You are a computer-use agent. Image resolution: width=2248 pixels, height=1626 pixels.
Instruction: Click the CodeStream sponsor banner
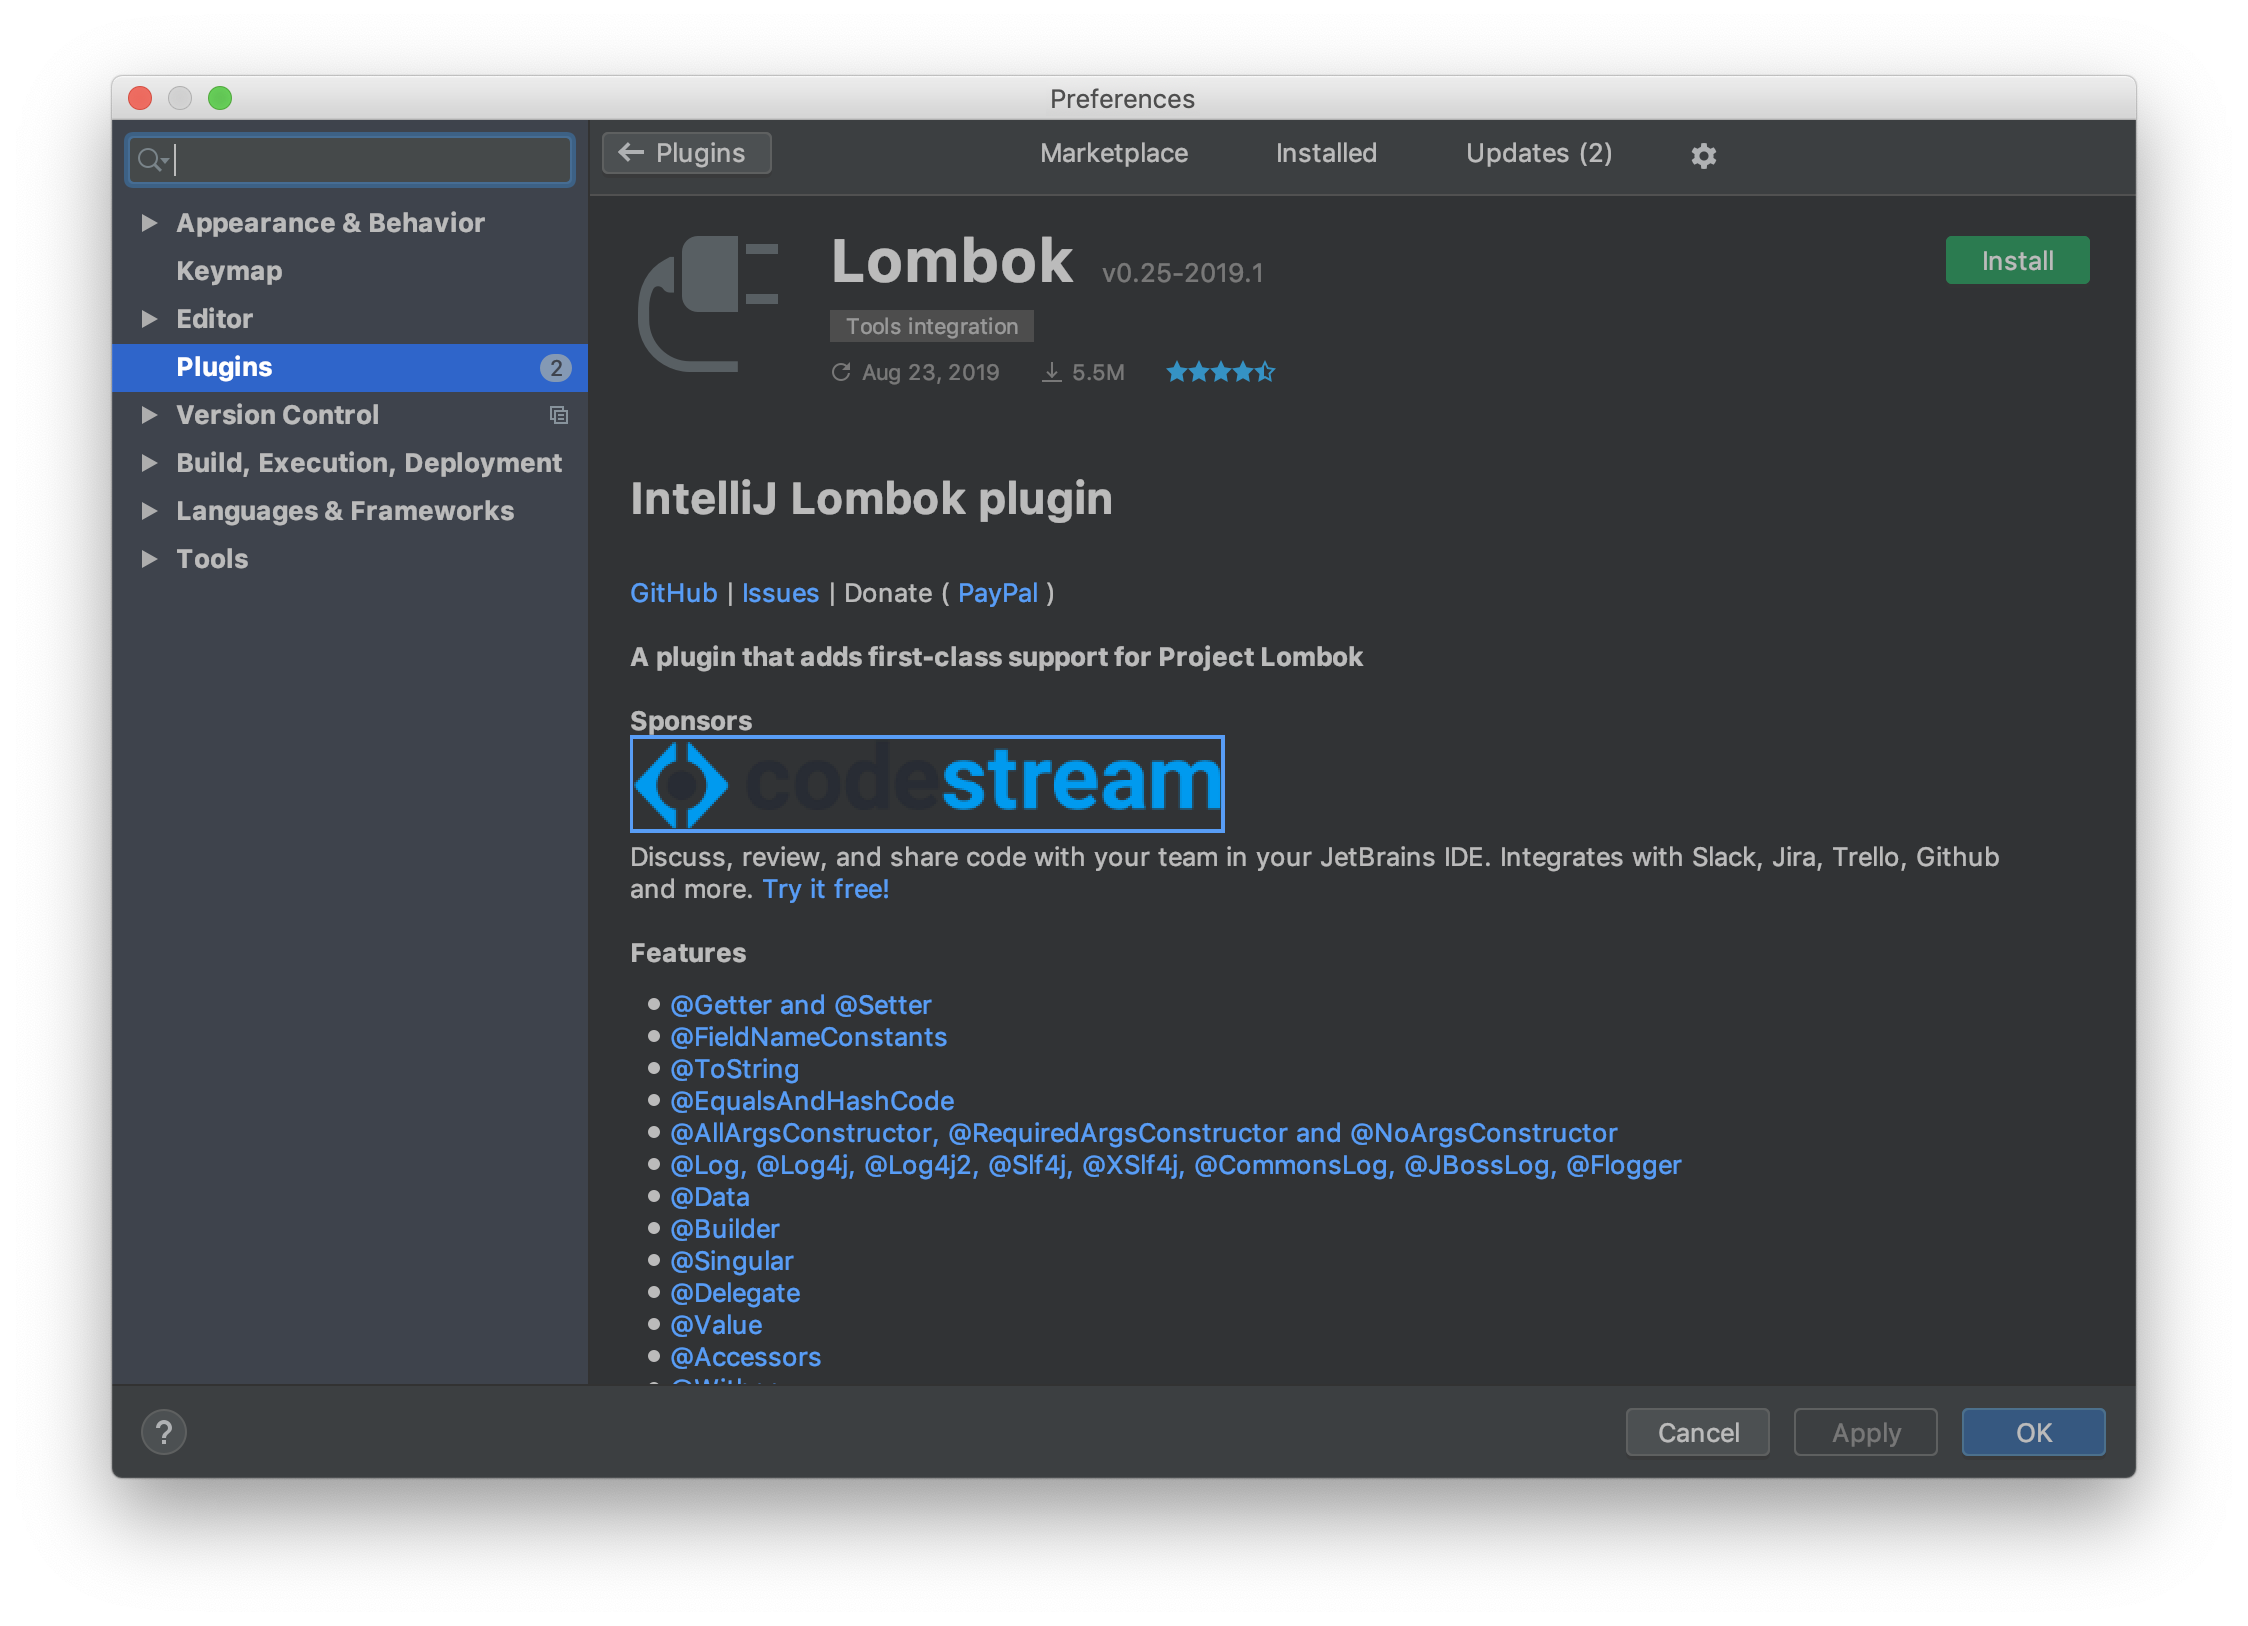[927, 783]
